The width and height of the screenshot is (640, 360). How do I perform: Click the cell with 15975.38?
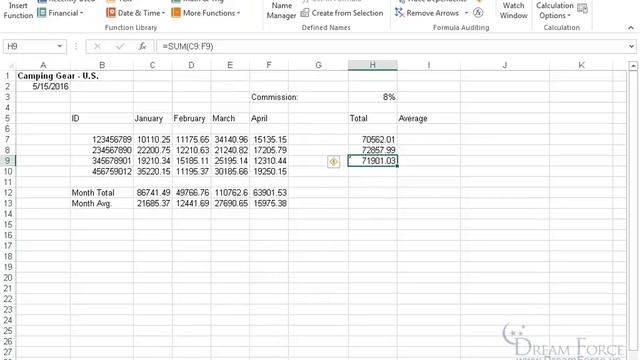269,203
